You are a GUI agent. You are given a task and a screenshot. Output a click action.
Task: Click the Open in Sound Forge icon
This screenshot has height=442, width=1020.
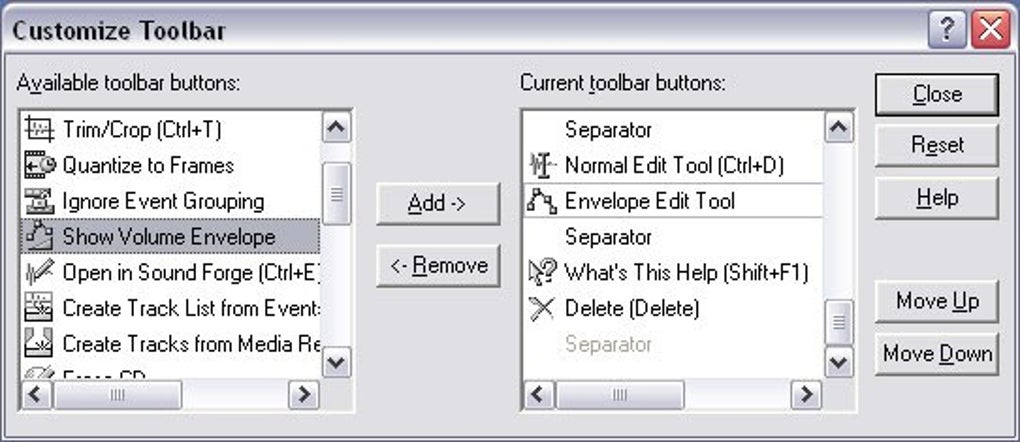tap(39, 272)
